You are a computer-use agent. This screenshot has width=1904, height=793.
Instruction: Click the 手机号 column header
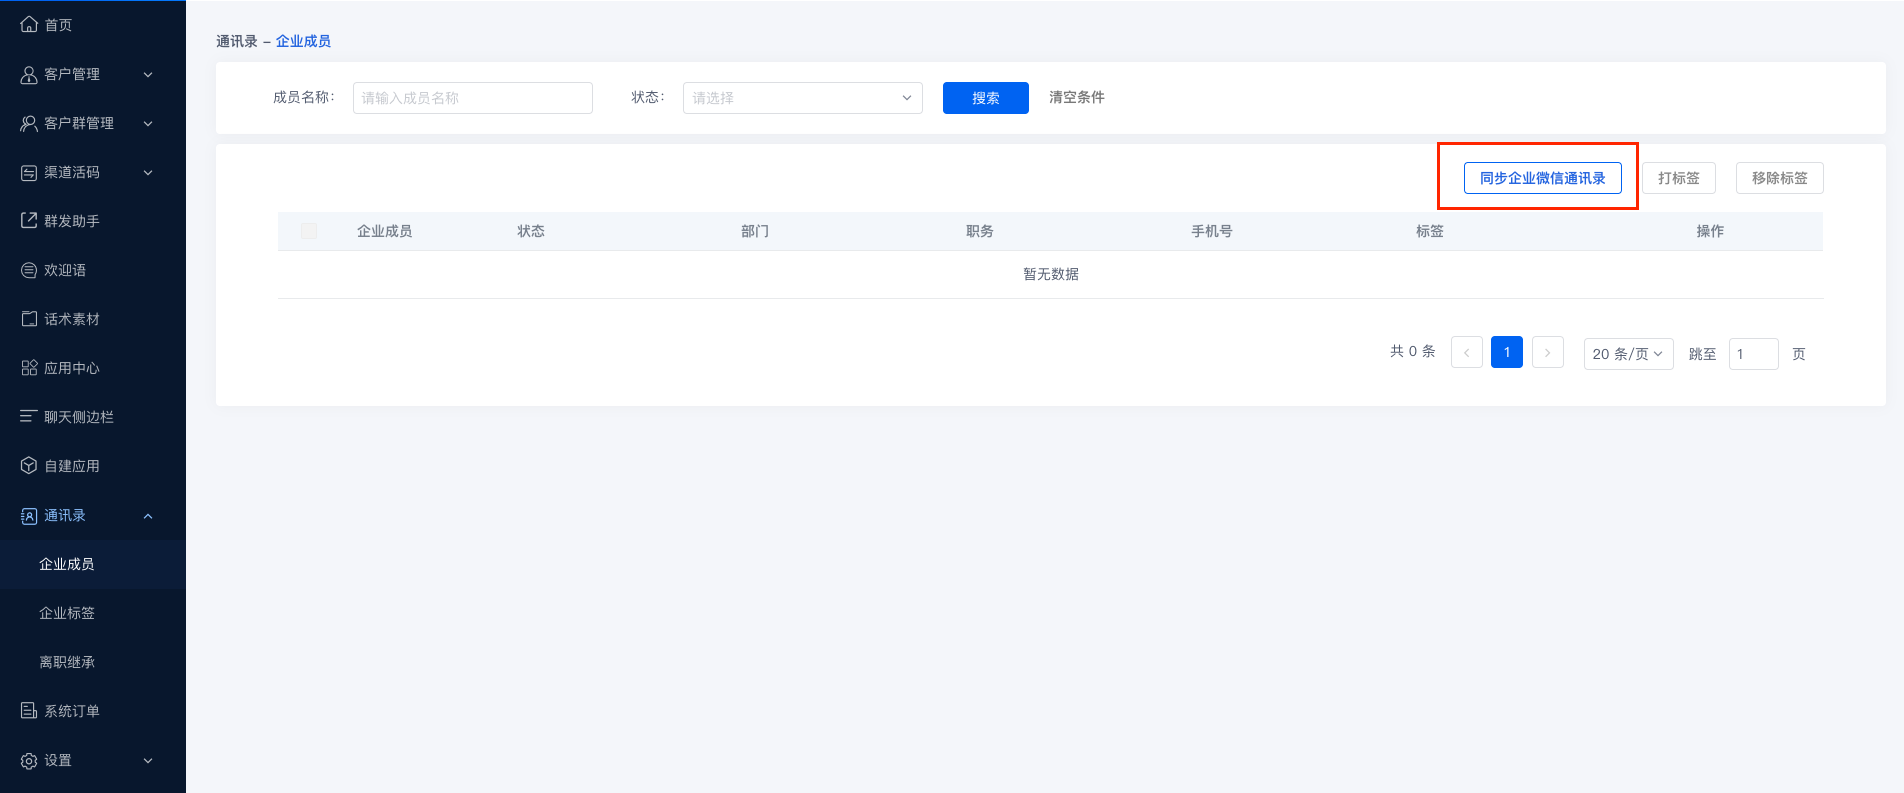coord(1212,231)
